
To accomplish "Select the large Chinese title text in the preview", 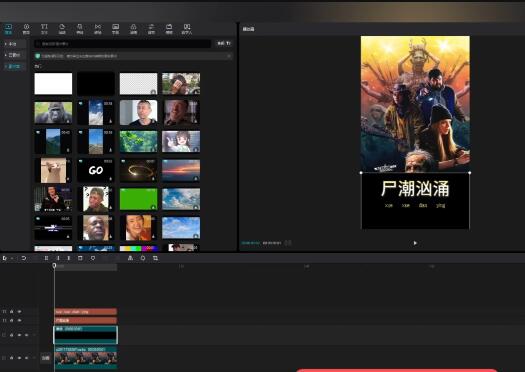I will pyautogui.click(x=415, y=189).
